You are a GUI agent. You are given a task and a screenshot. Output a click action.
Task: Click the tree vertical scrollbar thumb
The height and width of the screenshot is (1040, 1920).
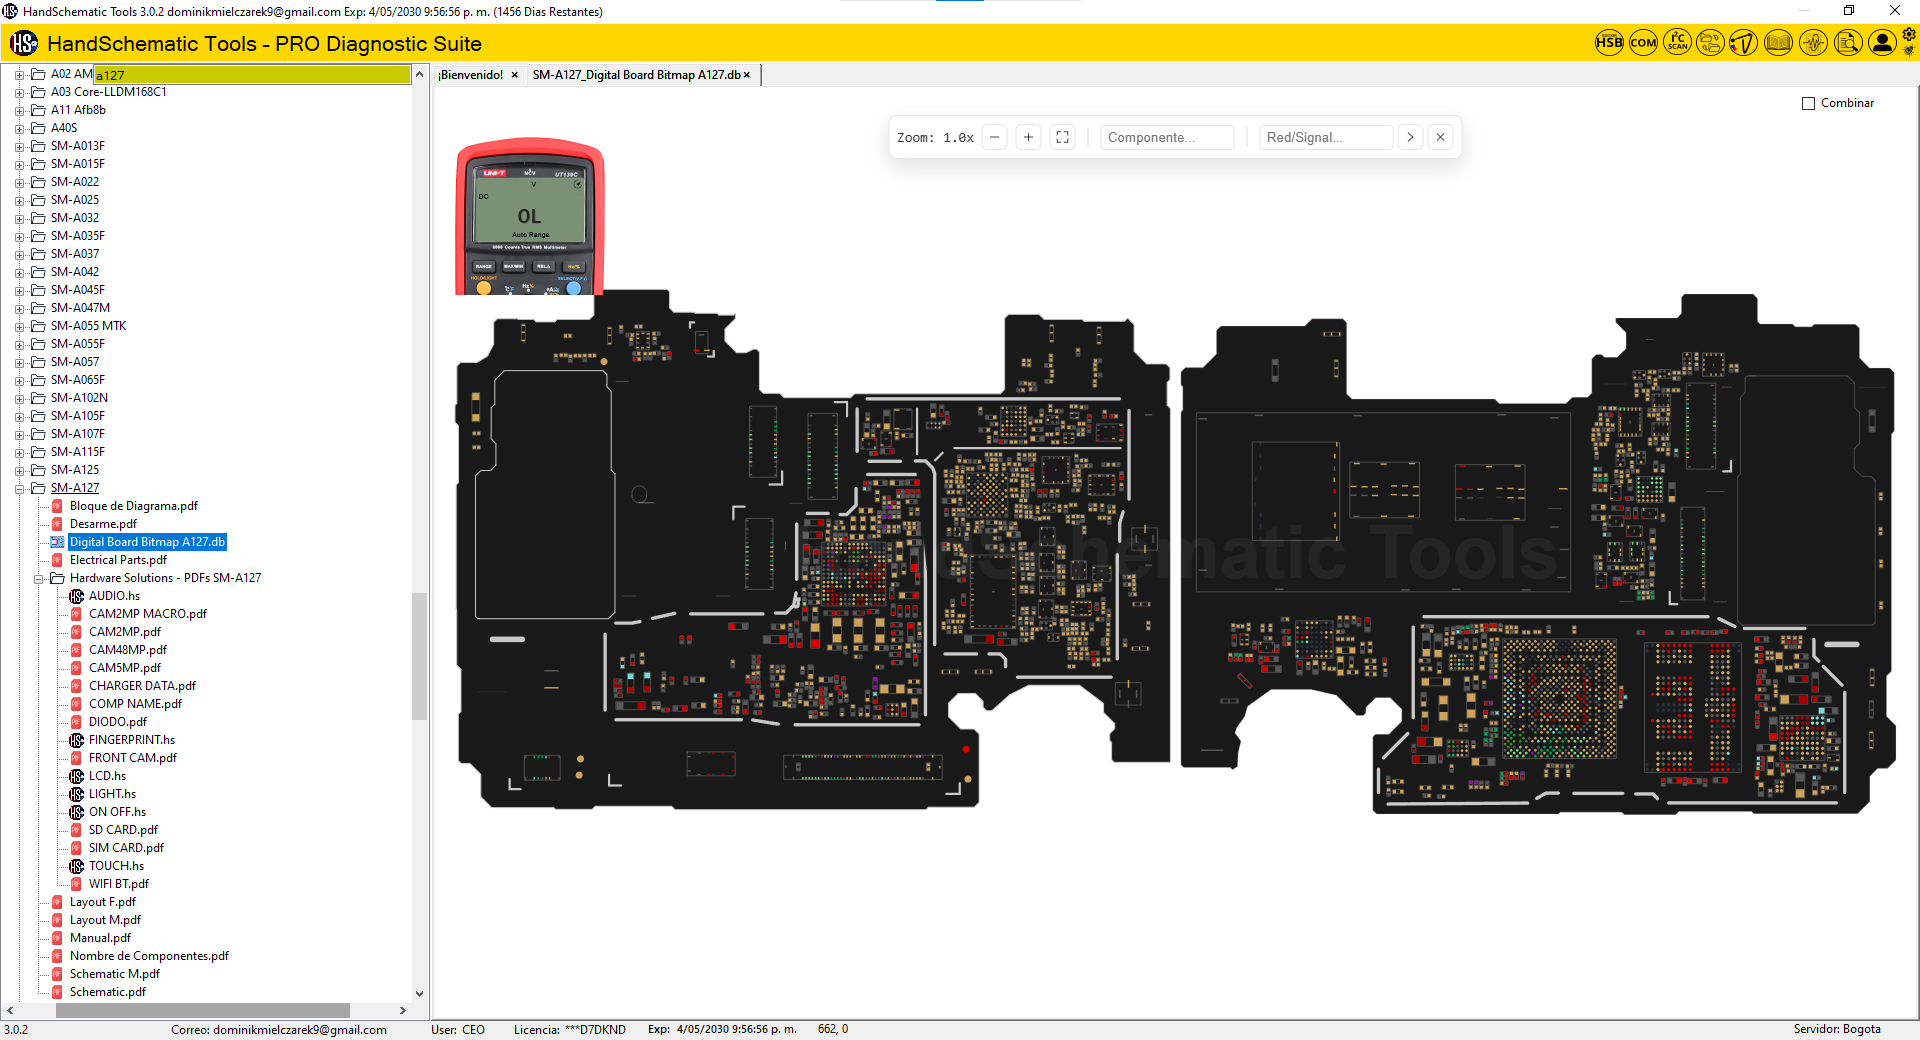tap(420, 656)
